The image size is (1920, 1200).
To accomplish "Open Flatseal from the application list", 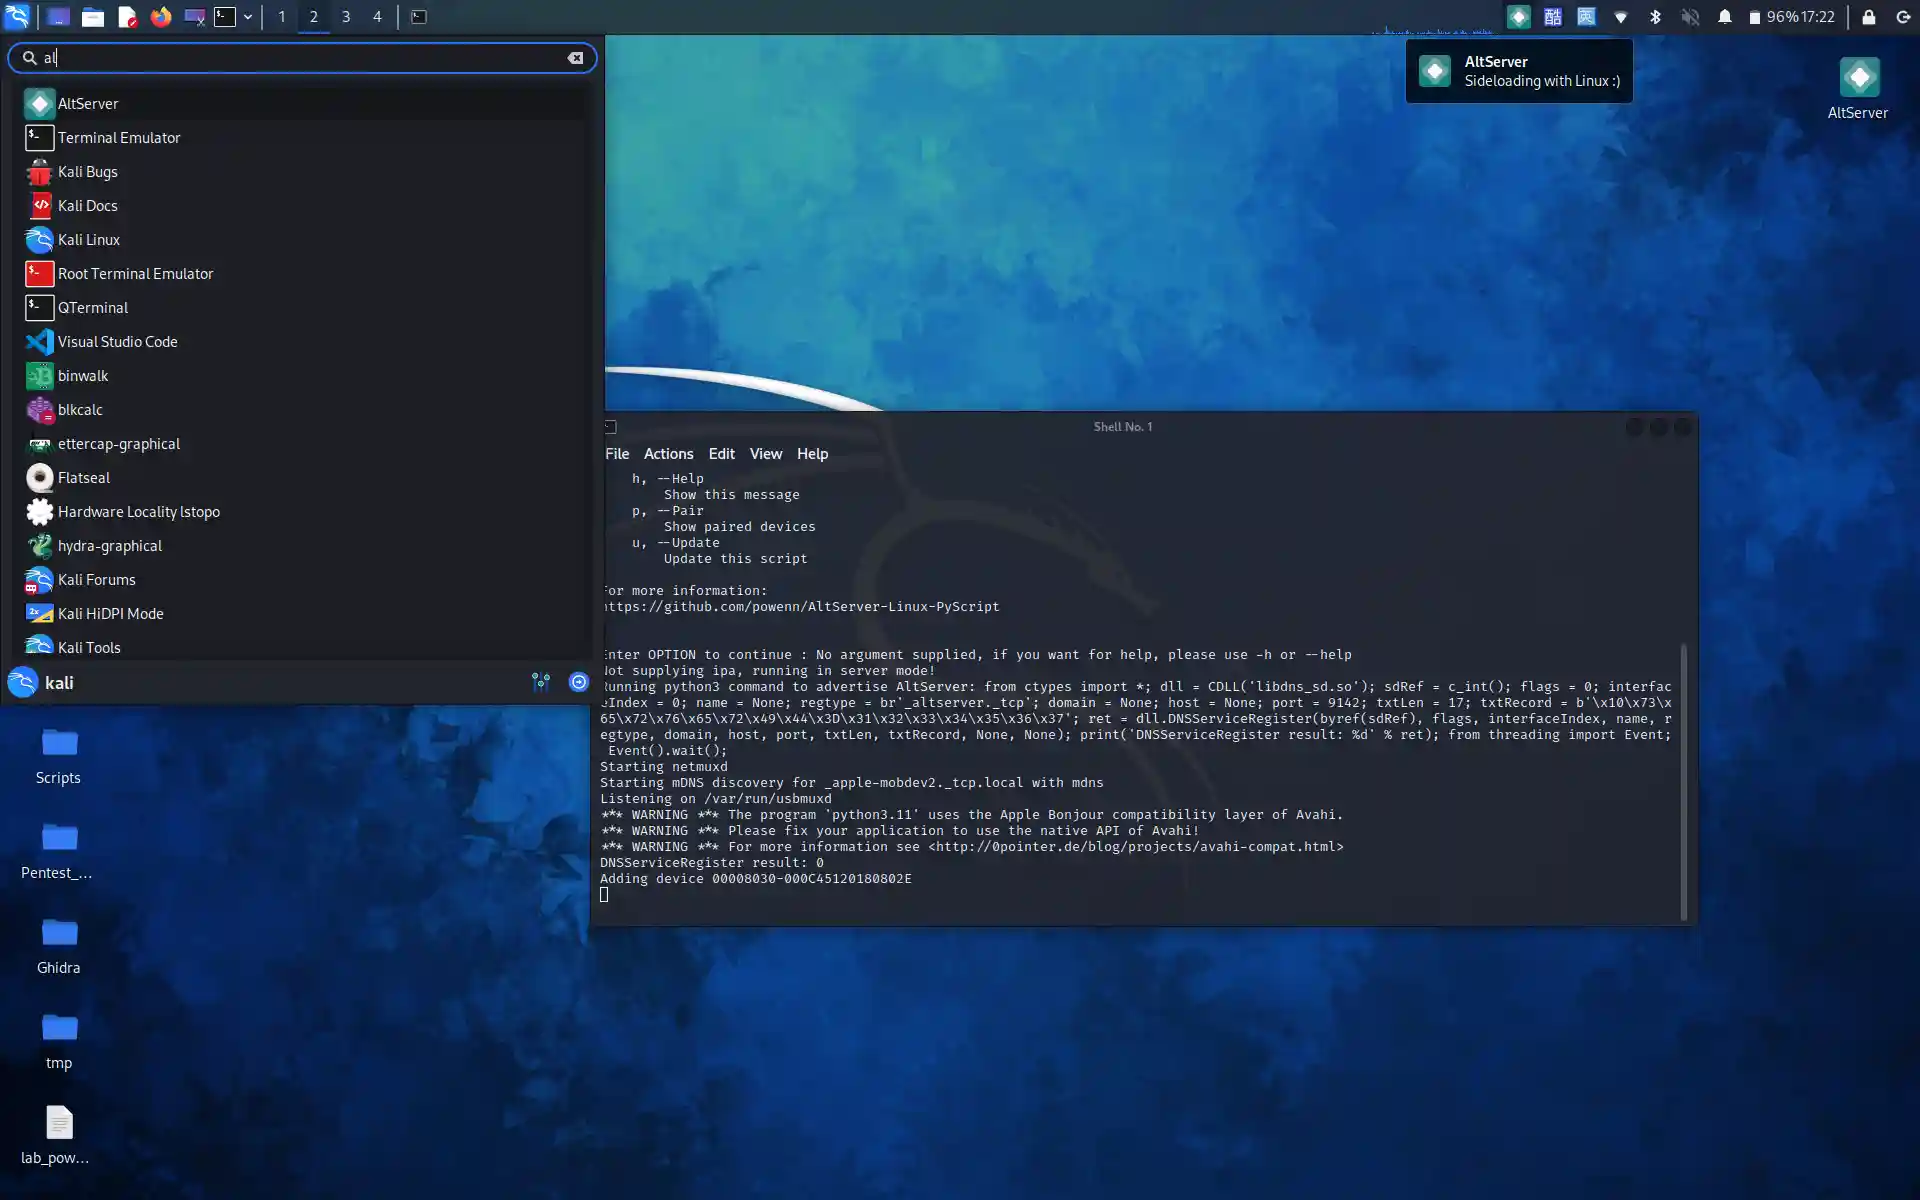I will pyautogui.click(x=84, y=477).
